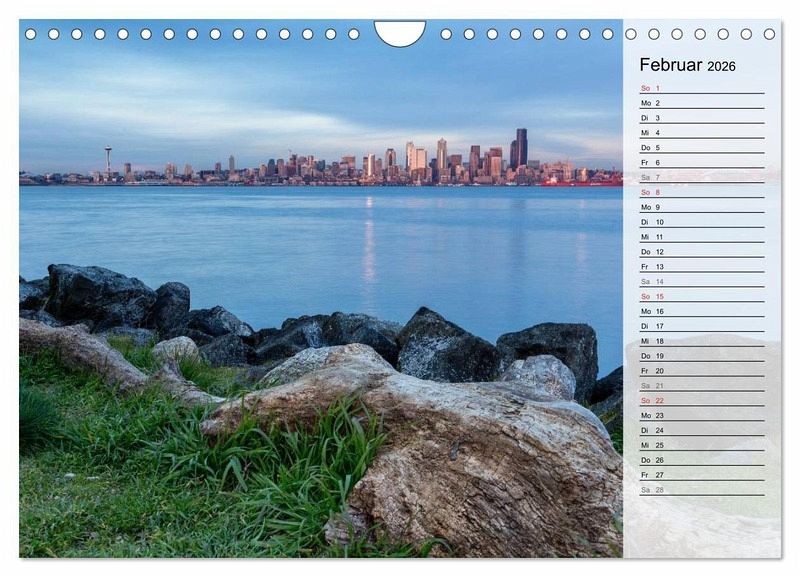Click the red So 22 row
This screenshot has width=800, height=577.
click(x=701, y=400)
